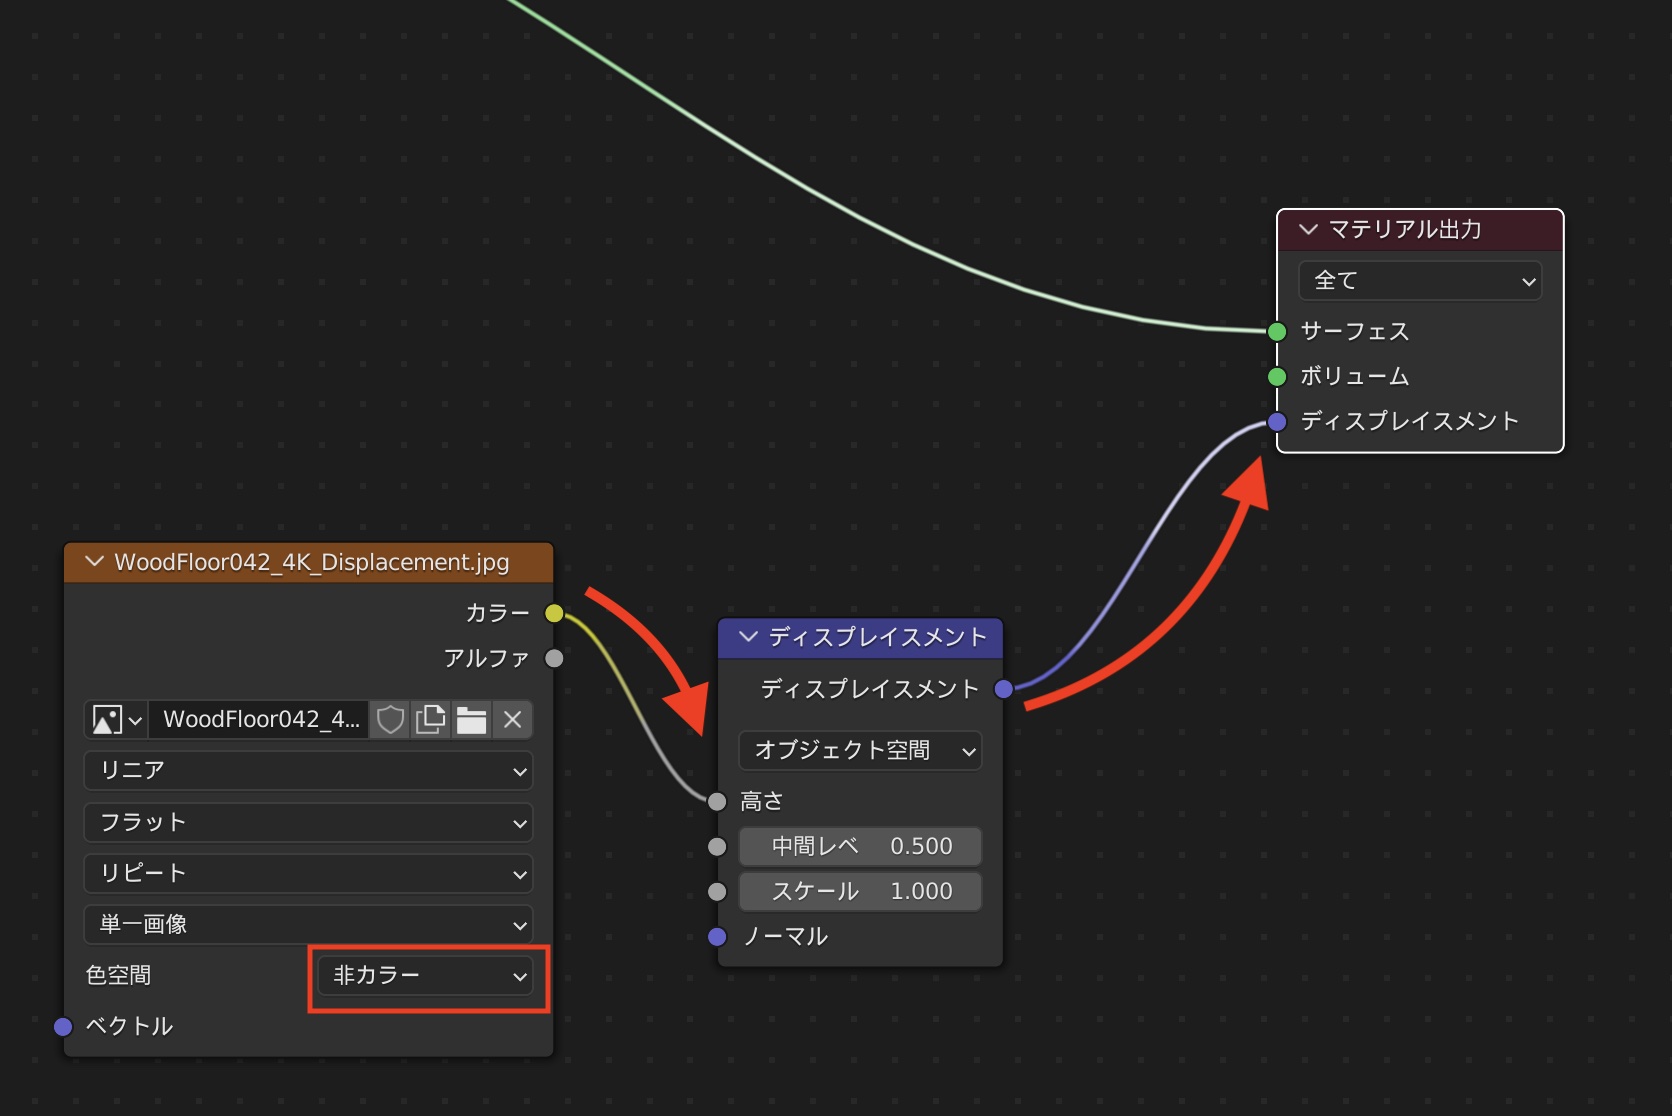Click the ノーマル input socket
Image resolution: width=1672 pixels, height=1116 pixels.
click(717, 937)
